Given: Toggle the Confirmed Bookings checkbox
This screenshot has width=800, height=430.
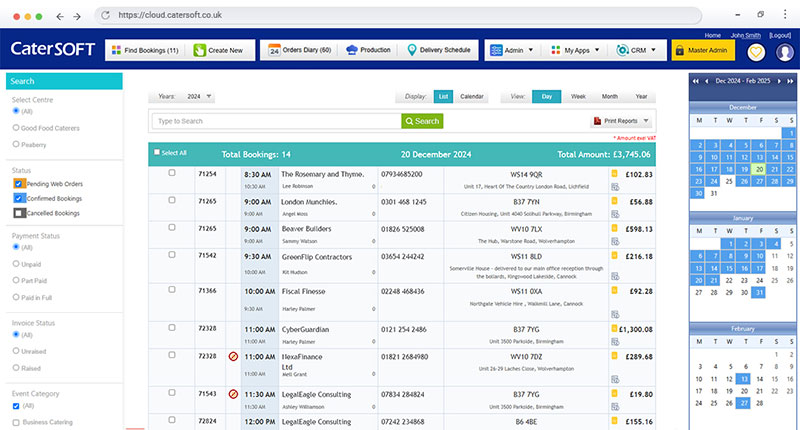Looking at the screenshot, I should click(x=19, y=198).
